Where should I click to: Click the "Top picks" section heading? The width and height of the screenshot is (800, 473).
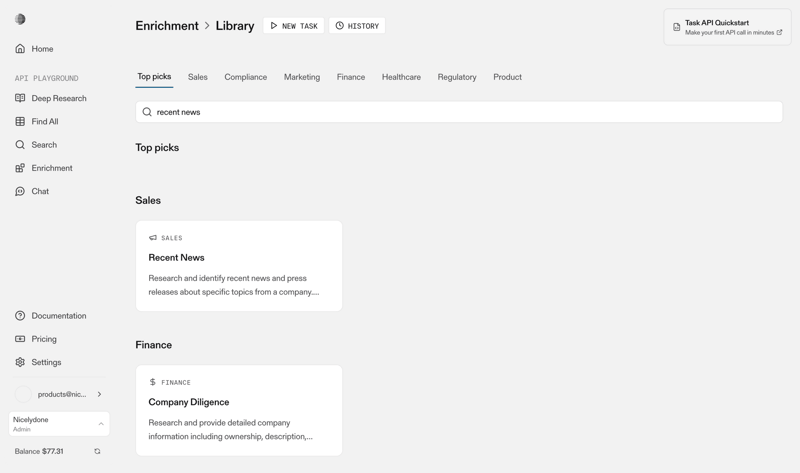[x=157, y=147]
